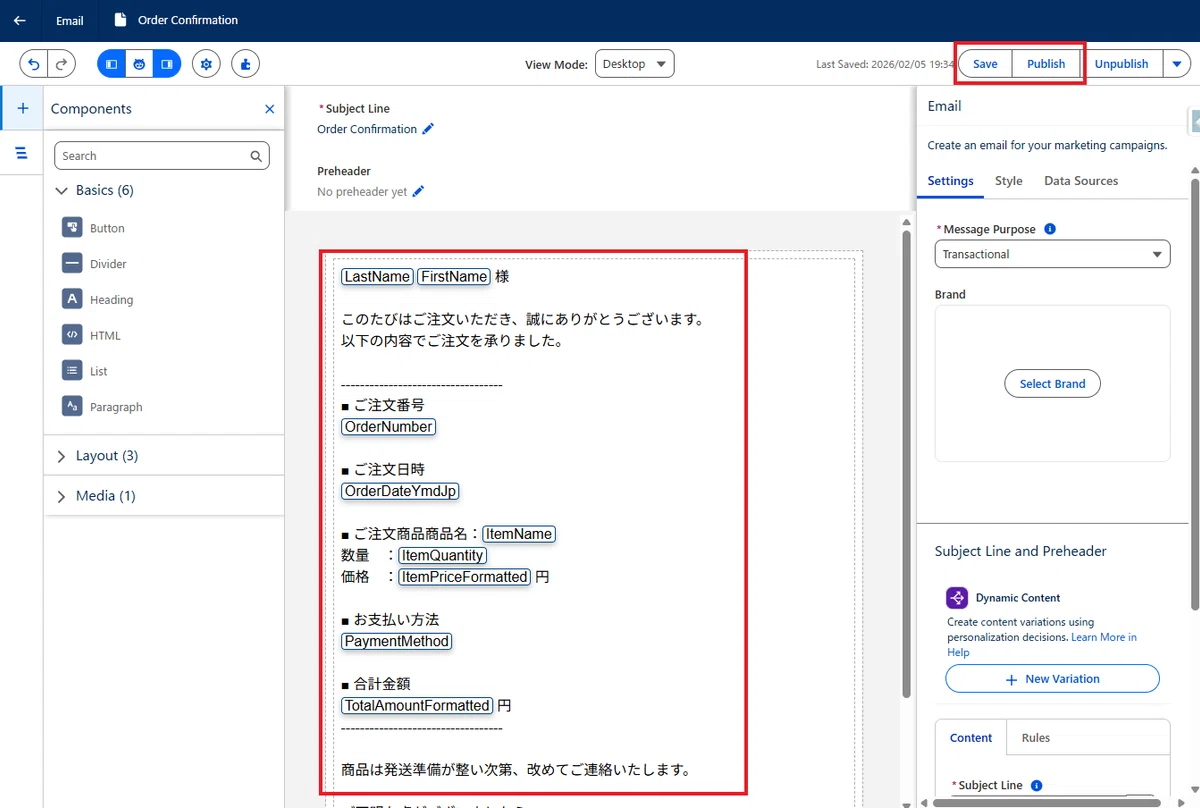Image resolution: width=1200 pixels, height=808 pixels.
Task: Edit the Preheader with pencil icon
Action: pos(418,191)
